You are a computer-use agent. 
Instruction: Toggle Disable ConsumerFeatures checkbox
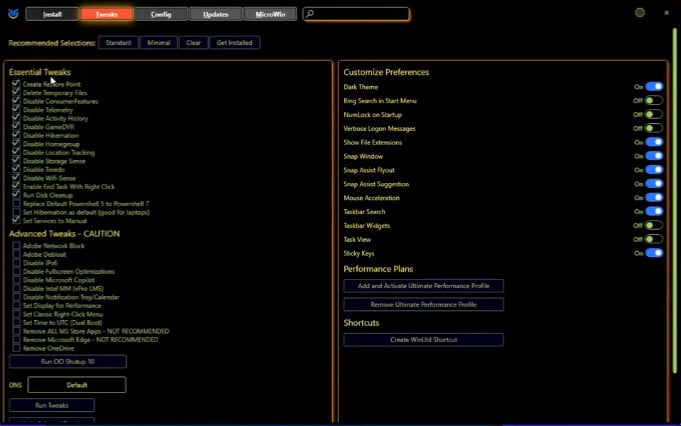point(16,101)
